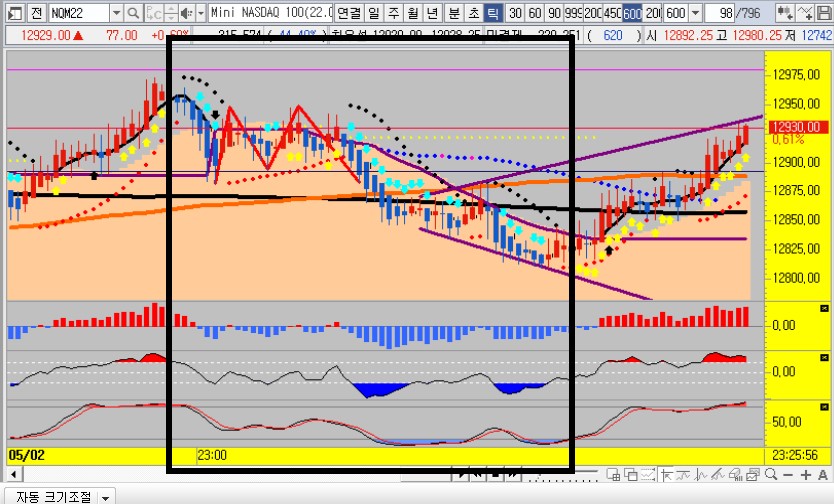Click the line-chart overlay icon at the bottom
The width and height of the screenshot is (834, 504).
[683, 474]
